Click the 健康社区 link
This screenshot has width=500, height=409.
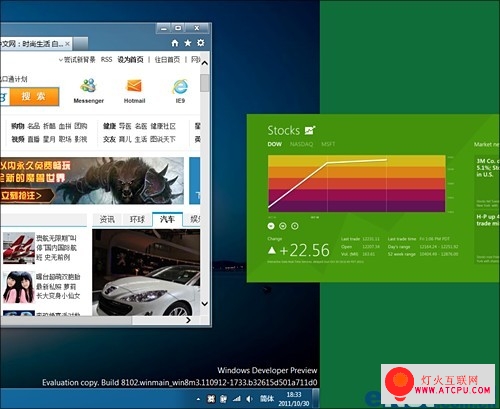[163, 126]
